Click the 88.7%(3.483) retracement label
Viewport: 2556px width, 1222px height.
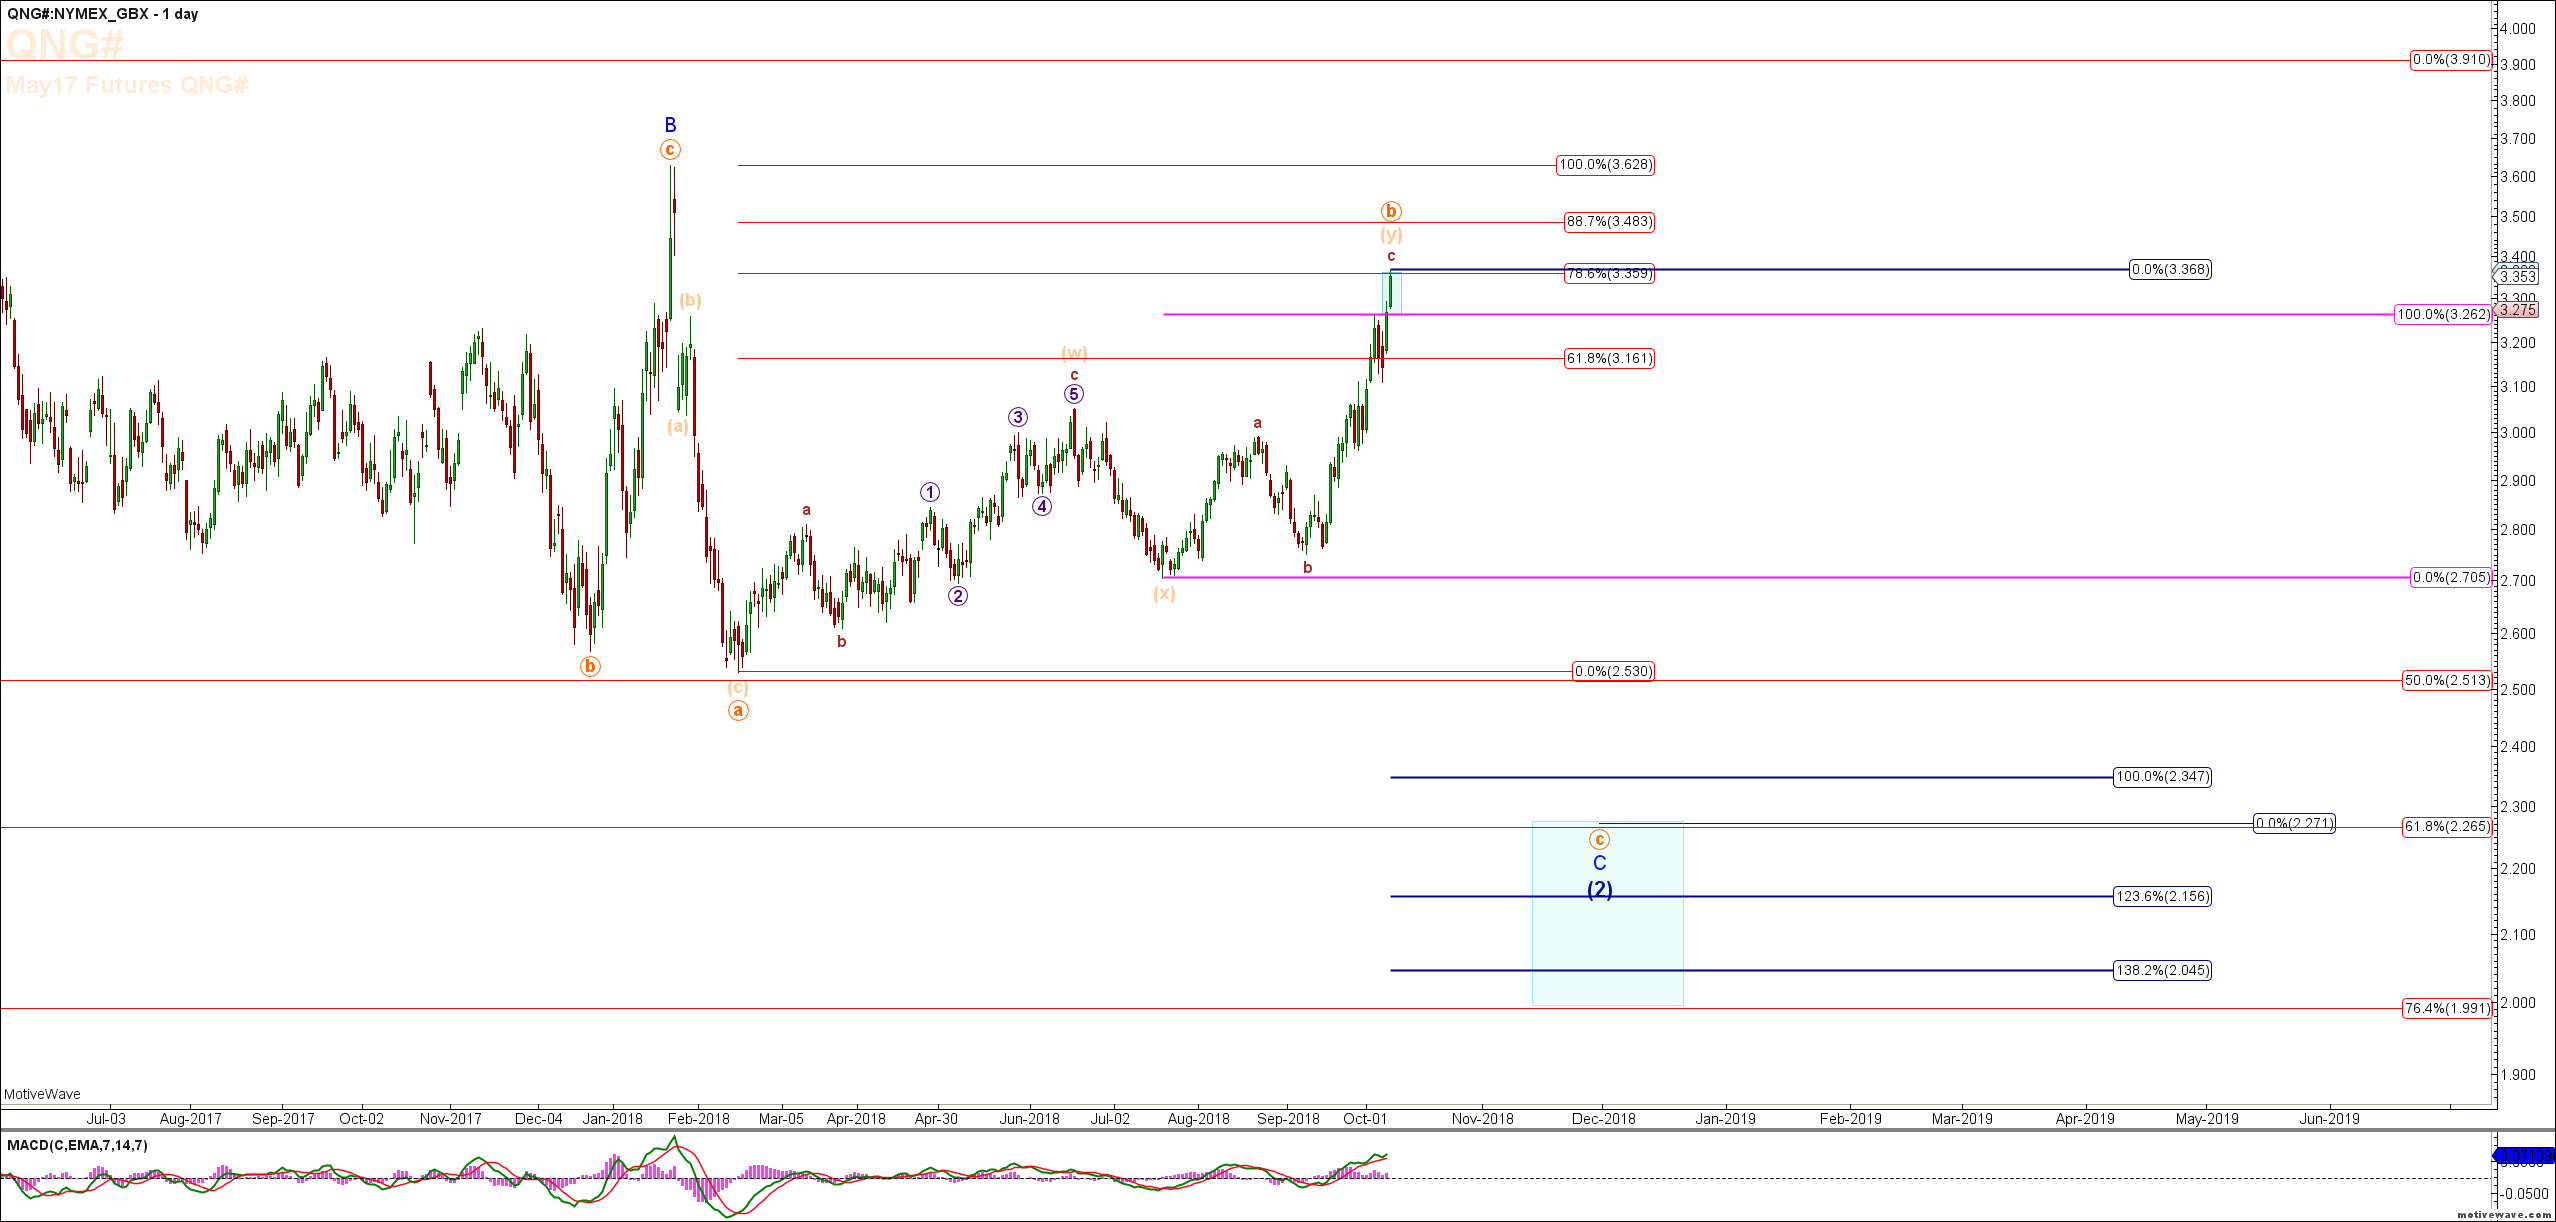click(x=1609, y=222)
